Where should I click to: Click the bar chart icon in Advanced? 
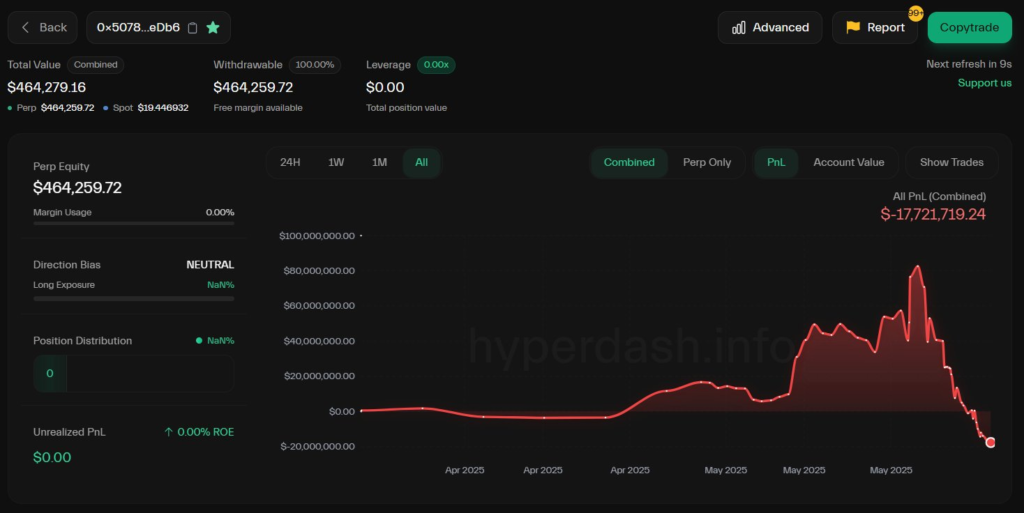[739, 28]
